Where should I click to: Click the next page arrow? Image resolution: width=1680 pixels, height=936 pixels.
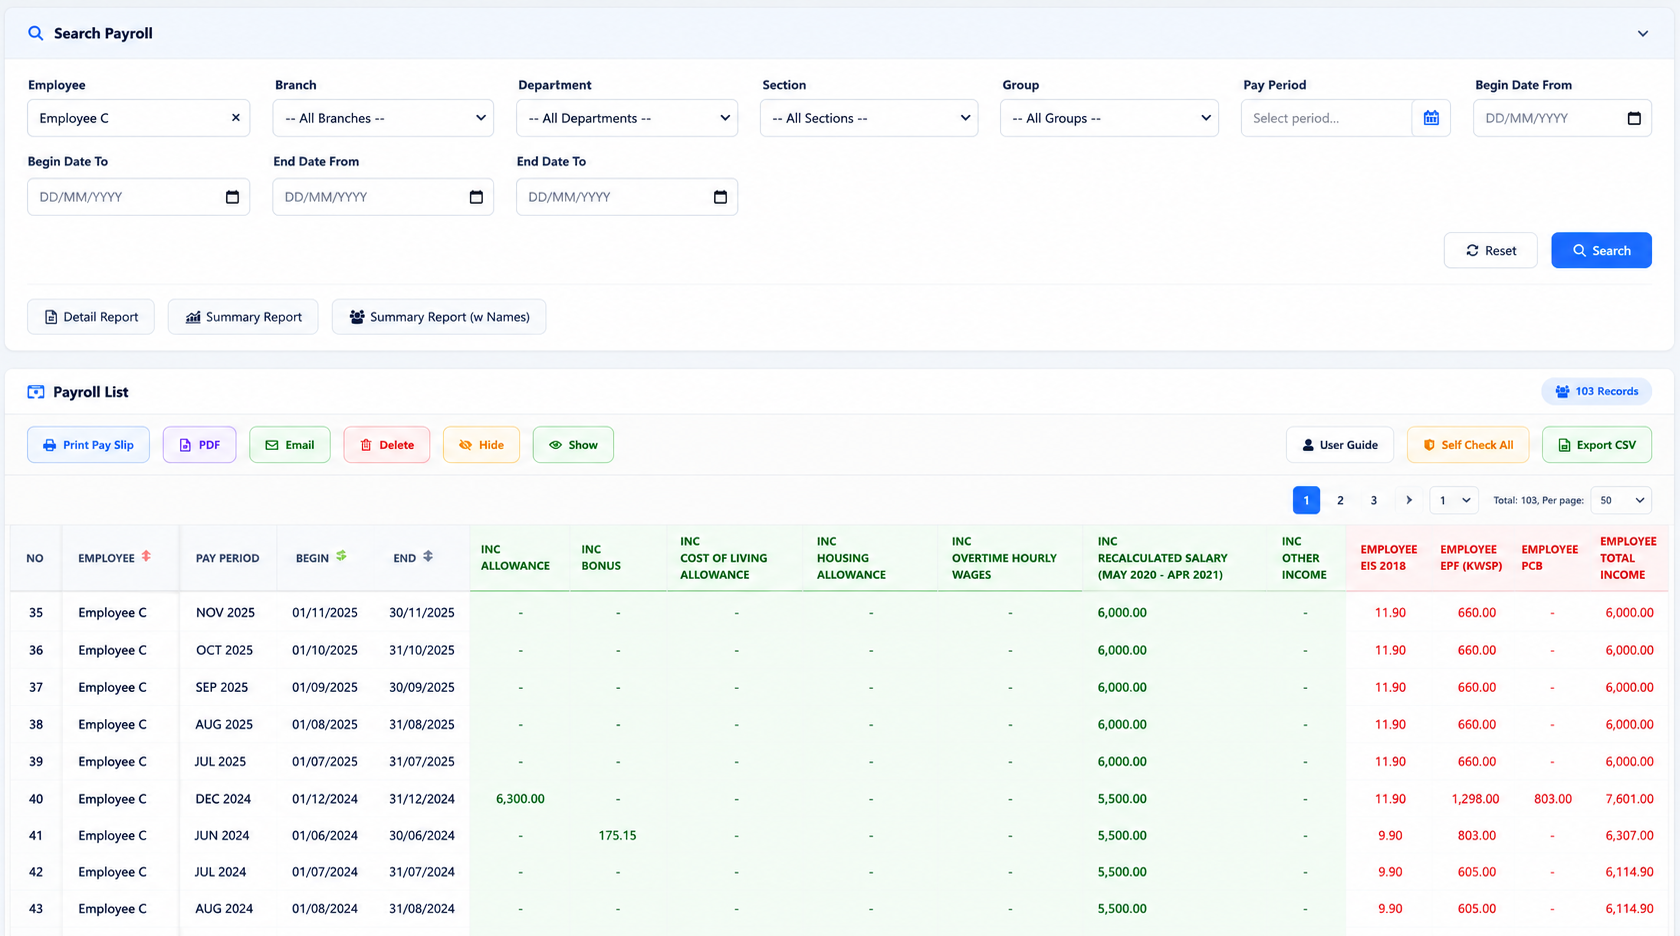[1409, 500]
